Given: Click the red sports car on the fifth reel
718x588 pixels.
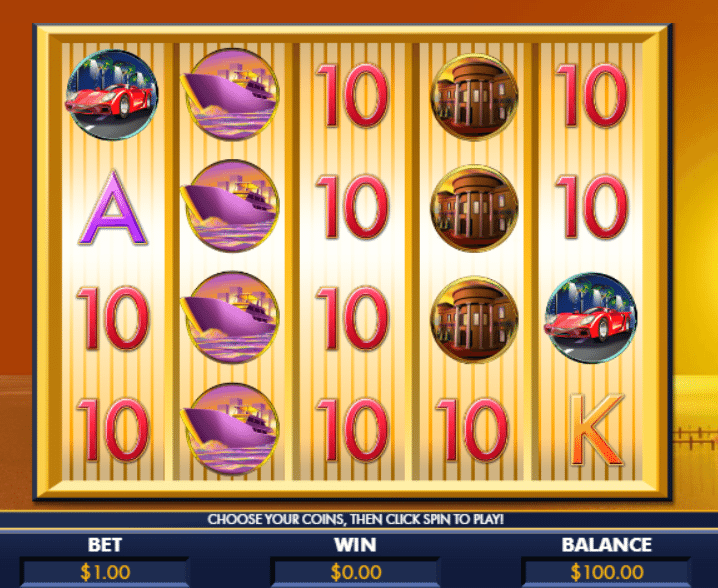Looking at the screenshot, I should click(x=591, y=318).
